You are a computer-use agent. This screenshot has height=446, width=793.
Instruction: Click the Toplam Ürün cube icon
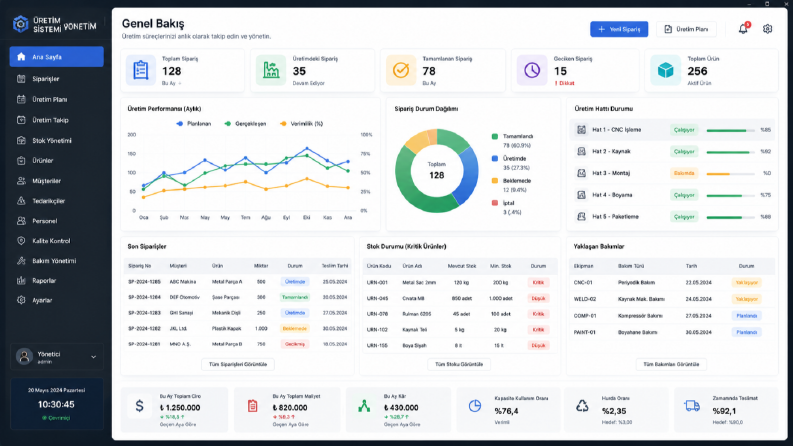(x=666, y=70)
